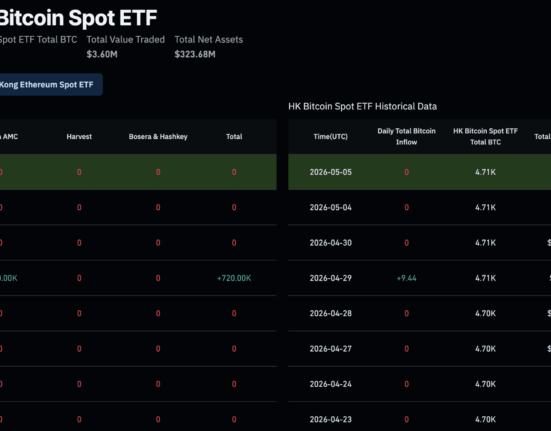Select the 2026-04-29 date row
Viewport: 551px width, 431px height.
[x=420, y=278]
